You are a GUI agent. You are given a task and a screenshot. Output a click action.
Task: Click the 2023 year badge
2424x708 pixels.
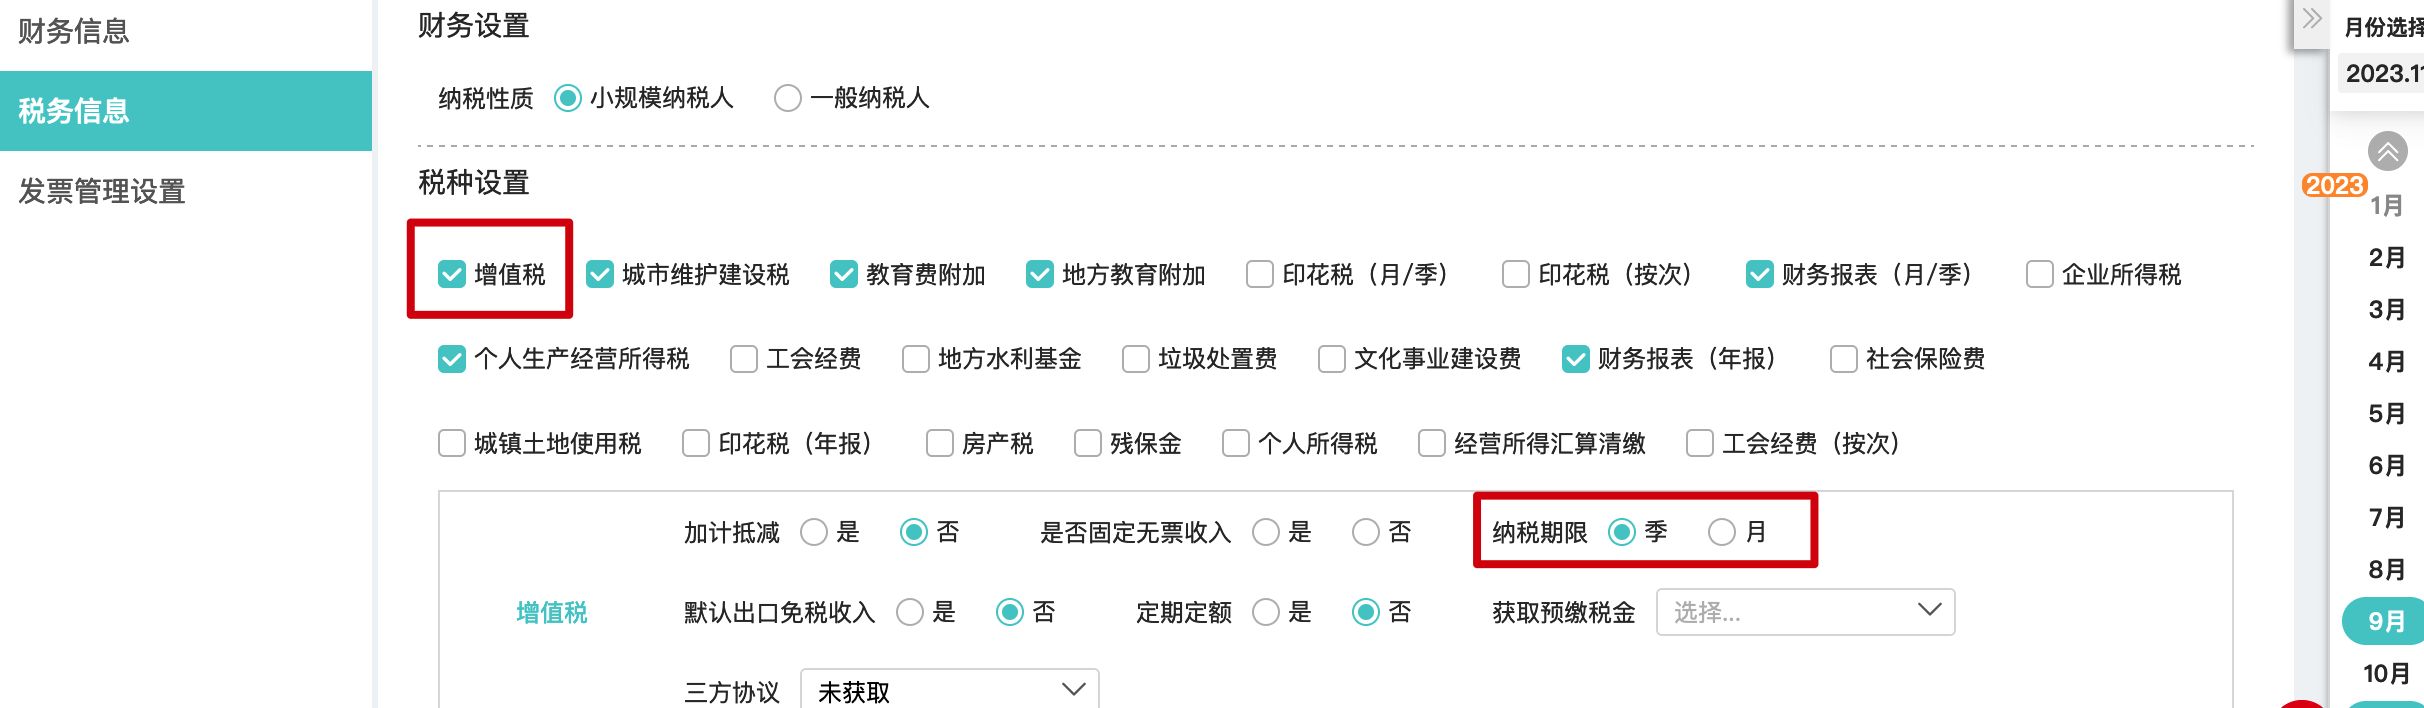(x=2333, y=185)
